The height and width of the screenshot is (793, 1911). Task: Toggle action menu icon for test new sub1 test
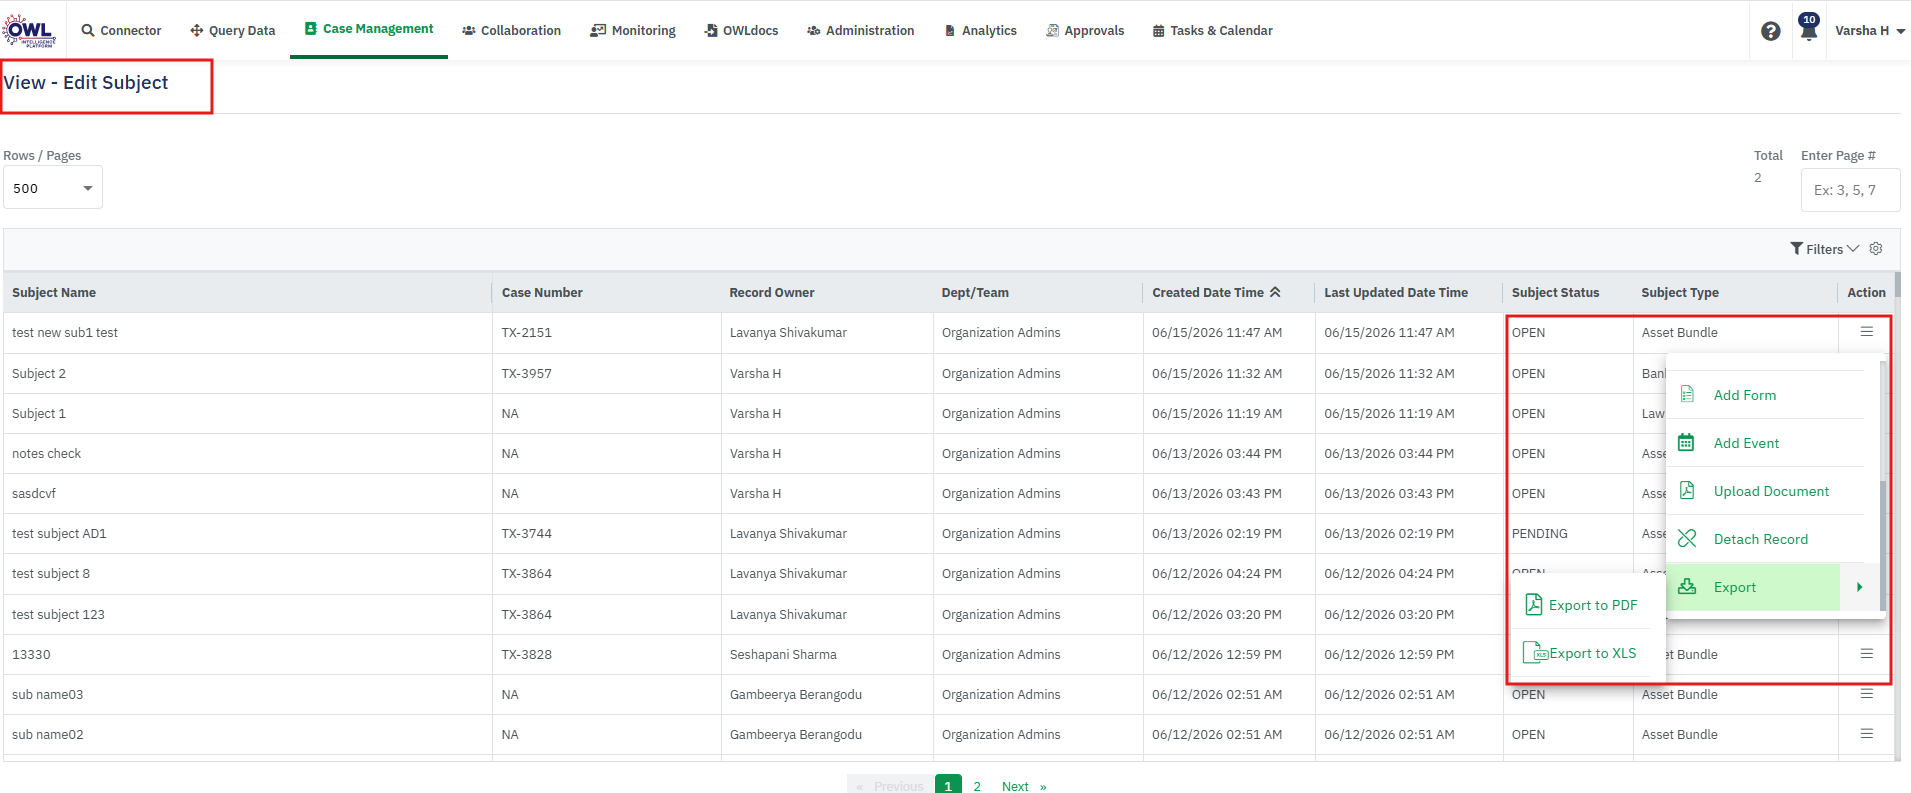1866,332
